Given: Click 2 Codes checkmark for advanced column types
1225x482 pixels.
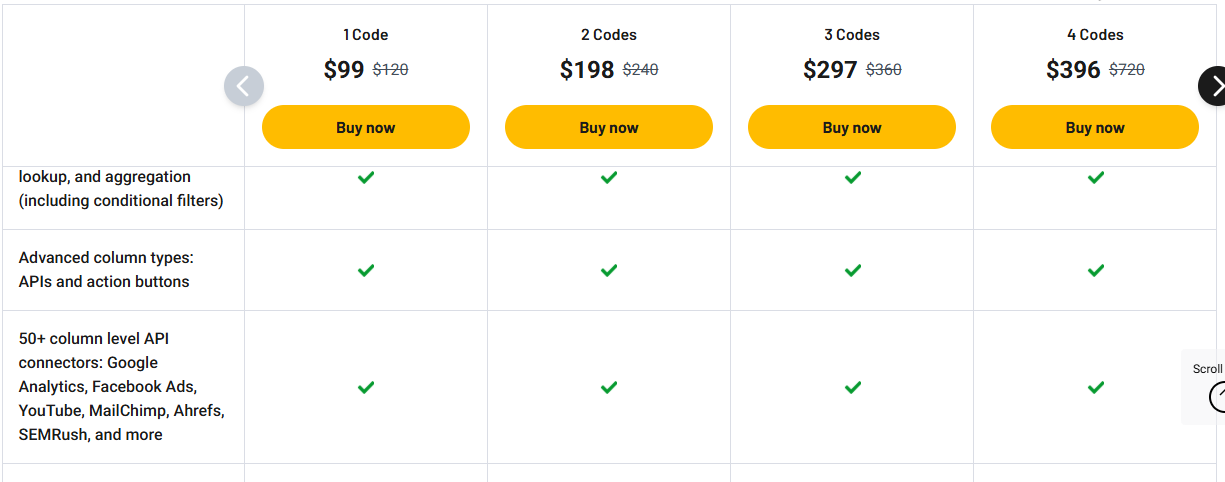Looking at the screenshot, I should point(609,270).
